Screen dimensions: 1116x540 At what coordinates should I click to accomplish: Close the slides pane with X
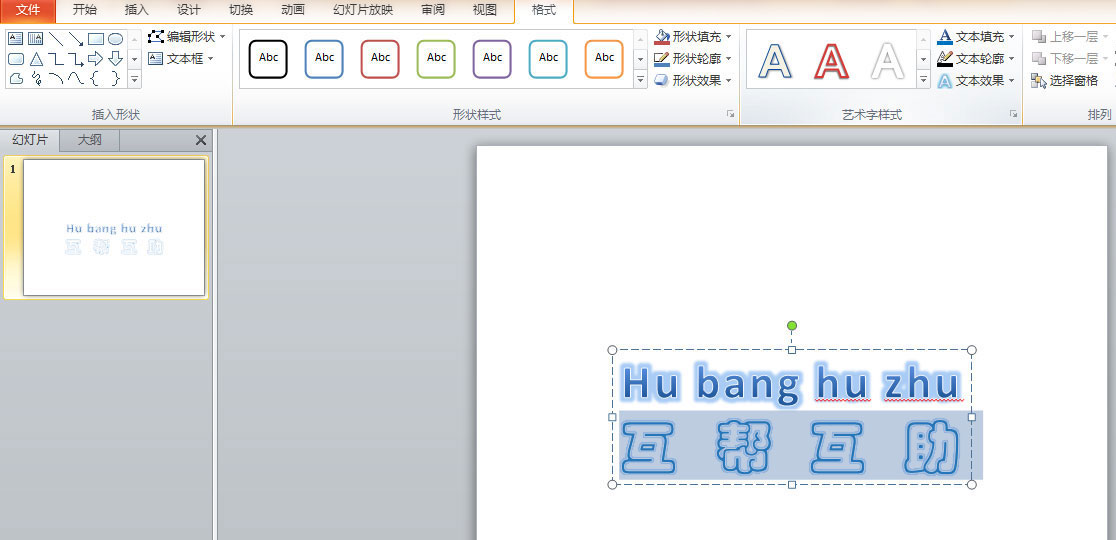[201, 141]
